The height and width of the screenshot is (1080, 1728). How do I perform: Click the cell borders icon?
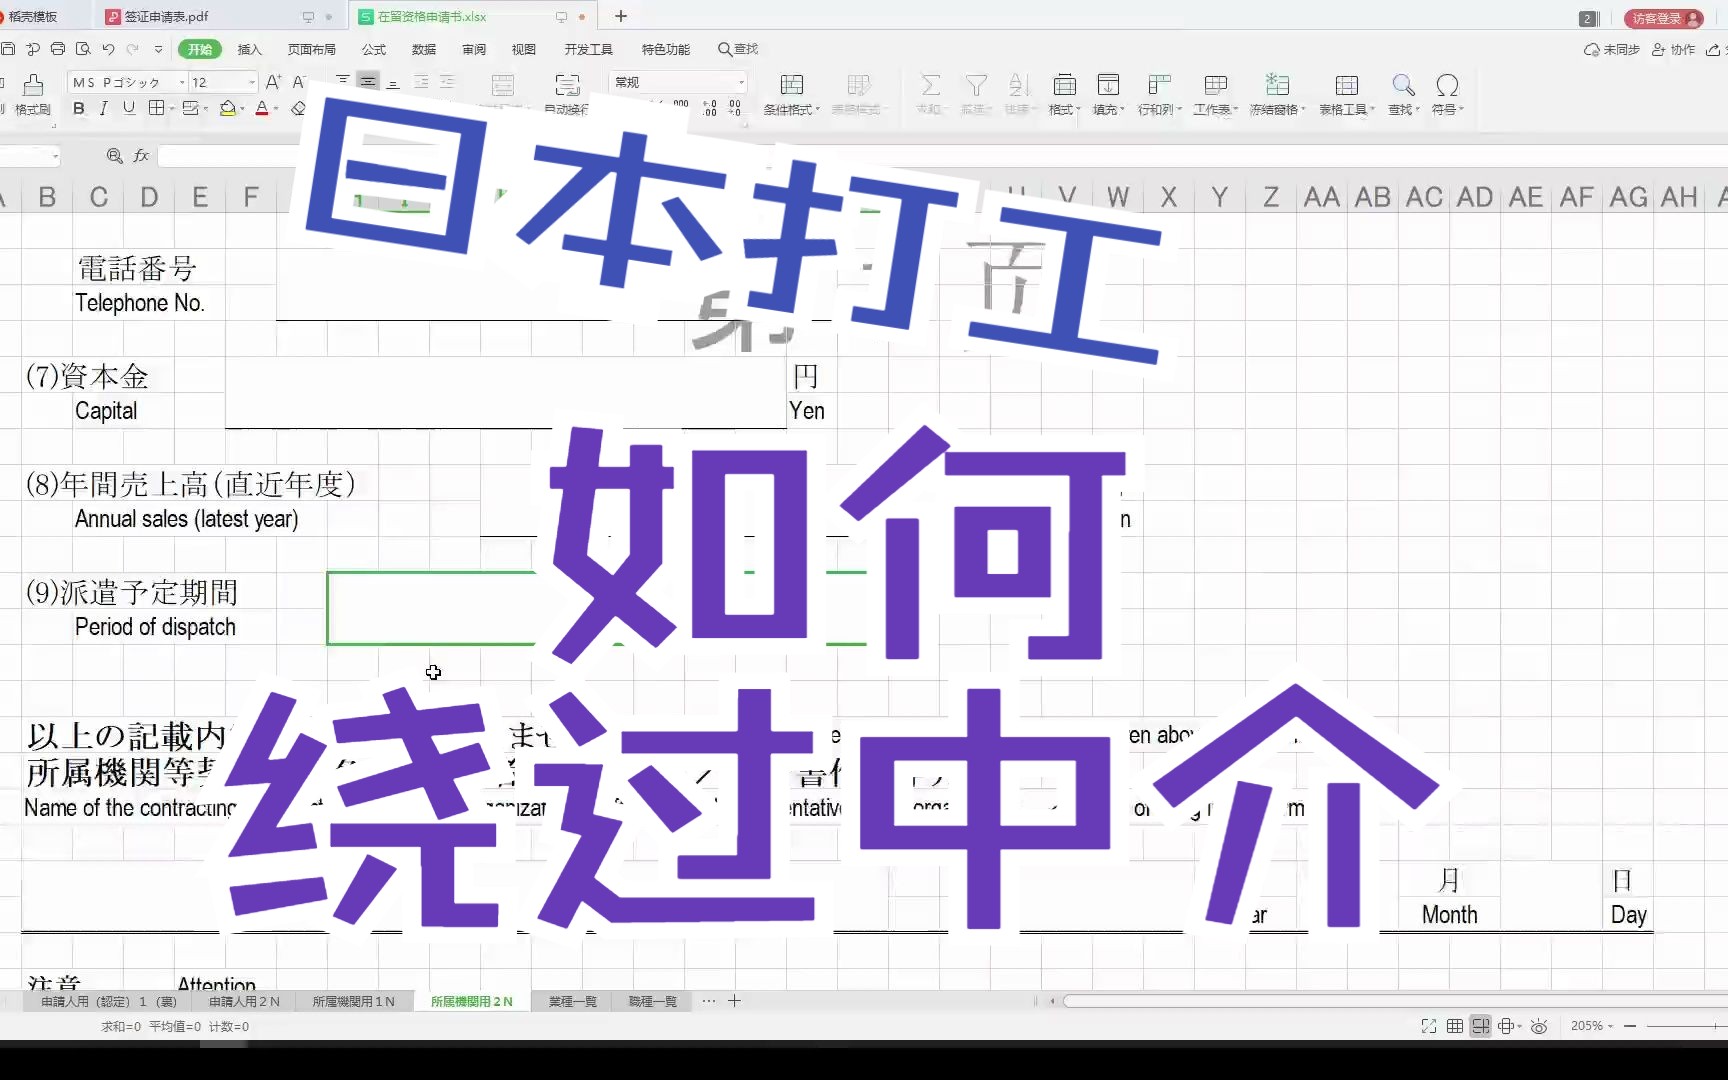pyautogui.click(x=156, y=108)
